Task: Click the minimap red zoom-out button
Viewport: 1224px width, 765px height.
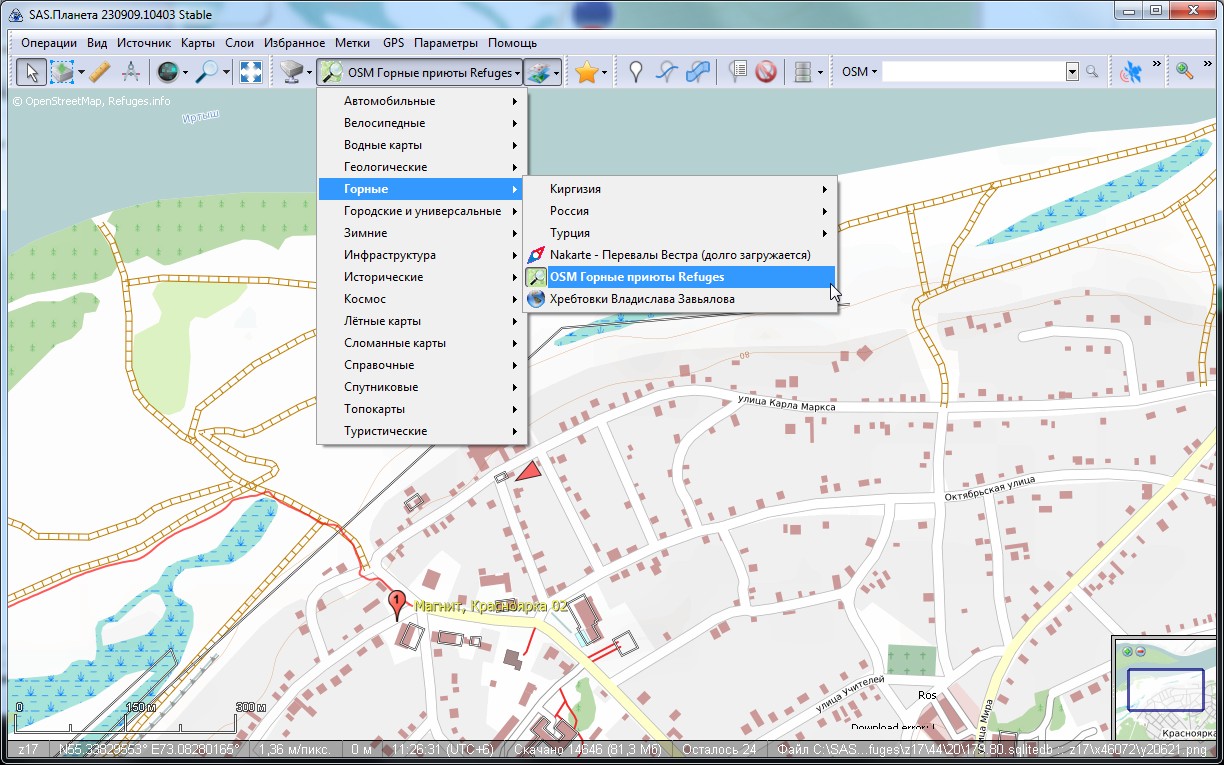Action: click(1140, 652)
